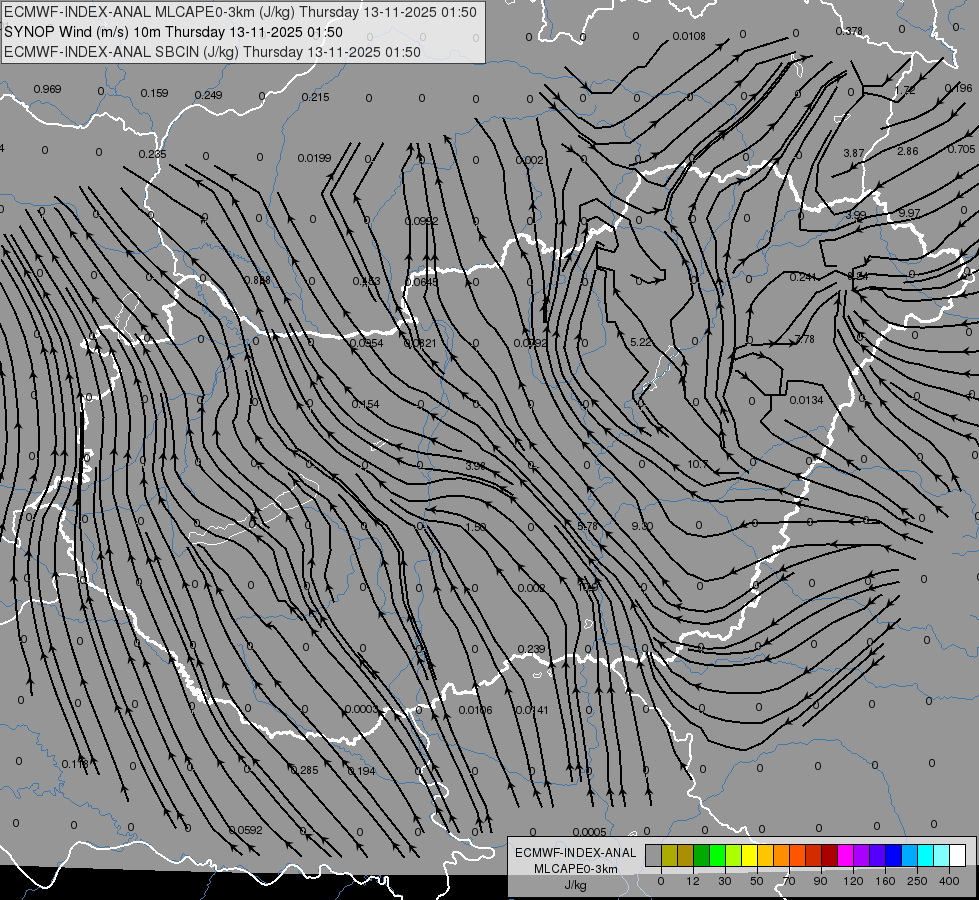Click the map value 10.7

coord(697,464)
